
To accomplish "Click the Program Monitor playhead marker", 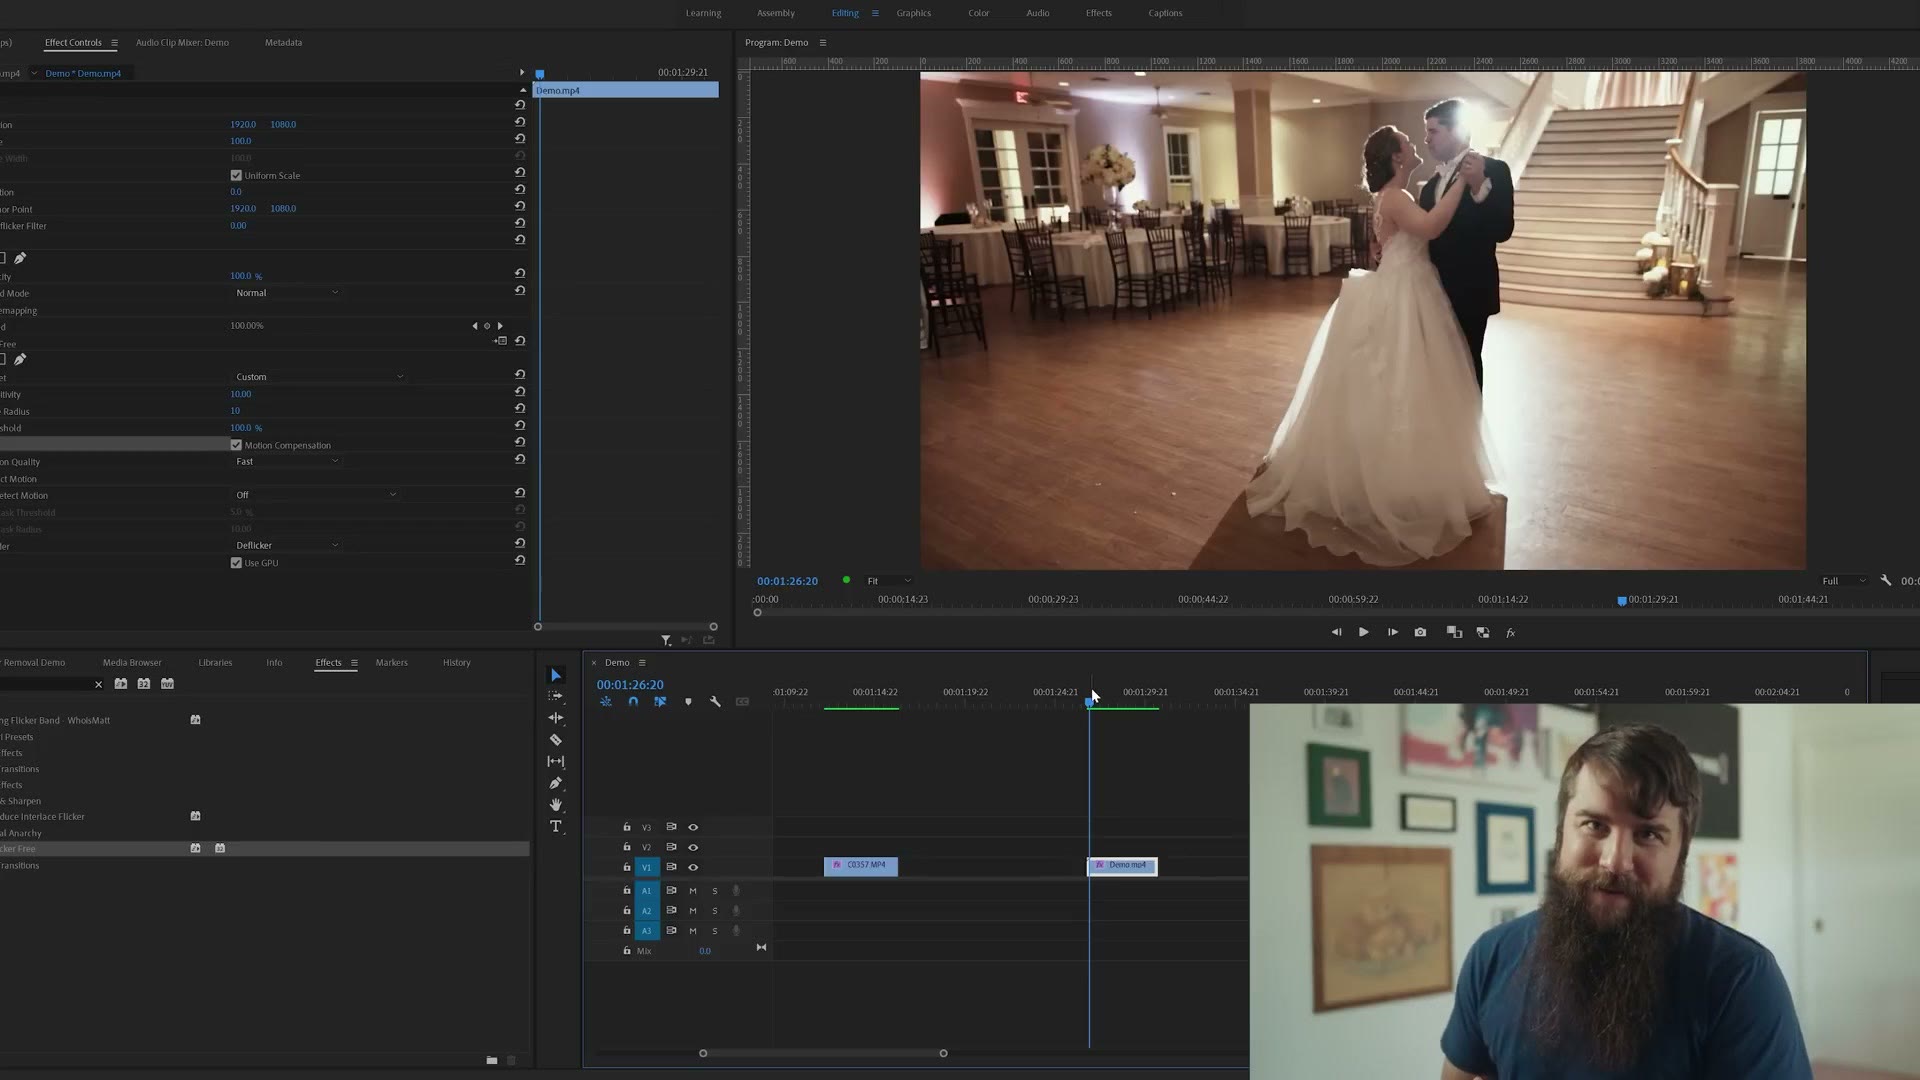I will point(1621,601).
